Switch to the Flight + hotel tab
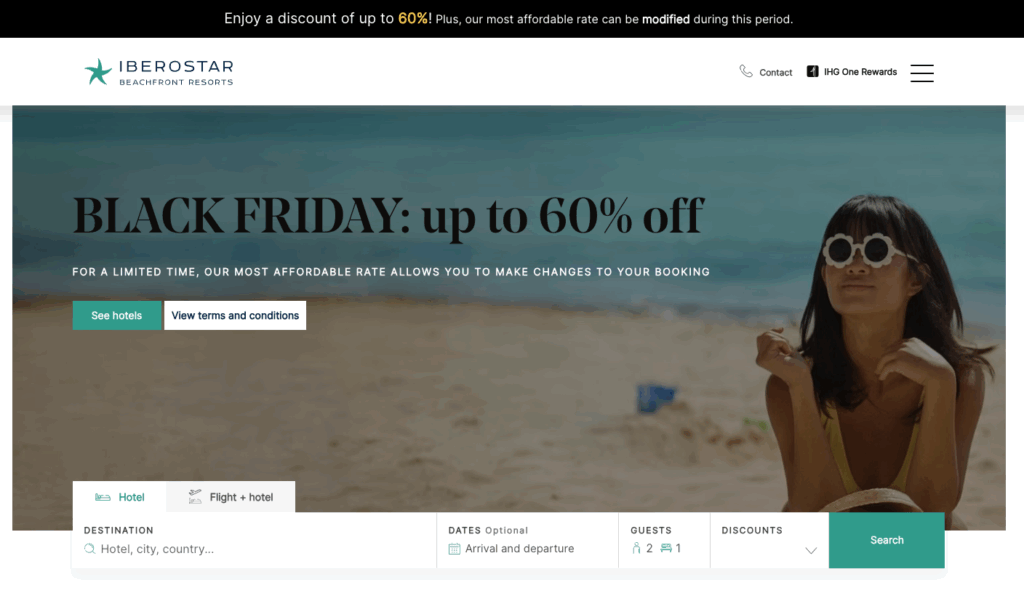 pos(231,497)
